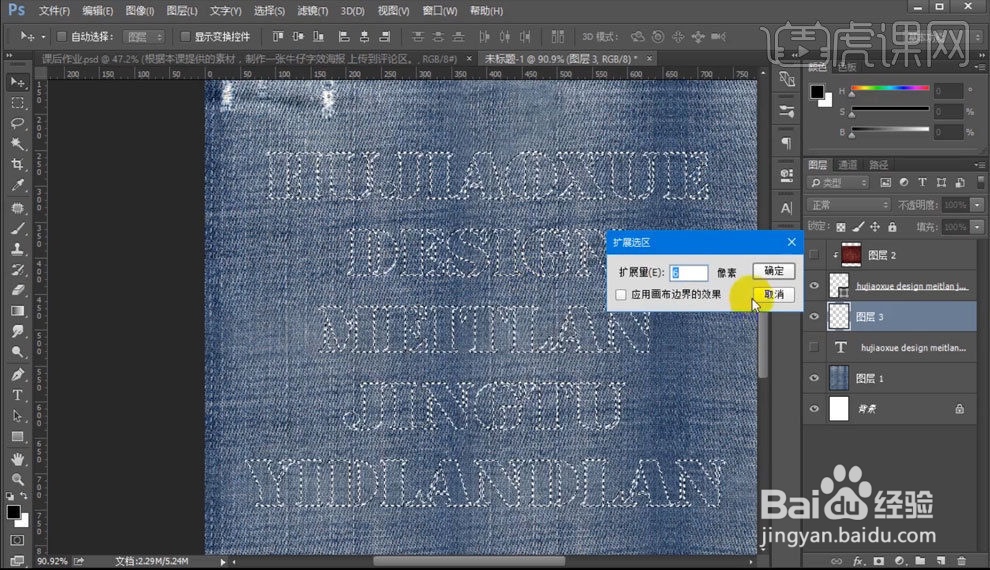Open Move tool preset picker arrow
This screenshot has width=990, height=570.
pos(43,37)
